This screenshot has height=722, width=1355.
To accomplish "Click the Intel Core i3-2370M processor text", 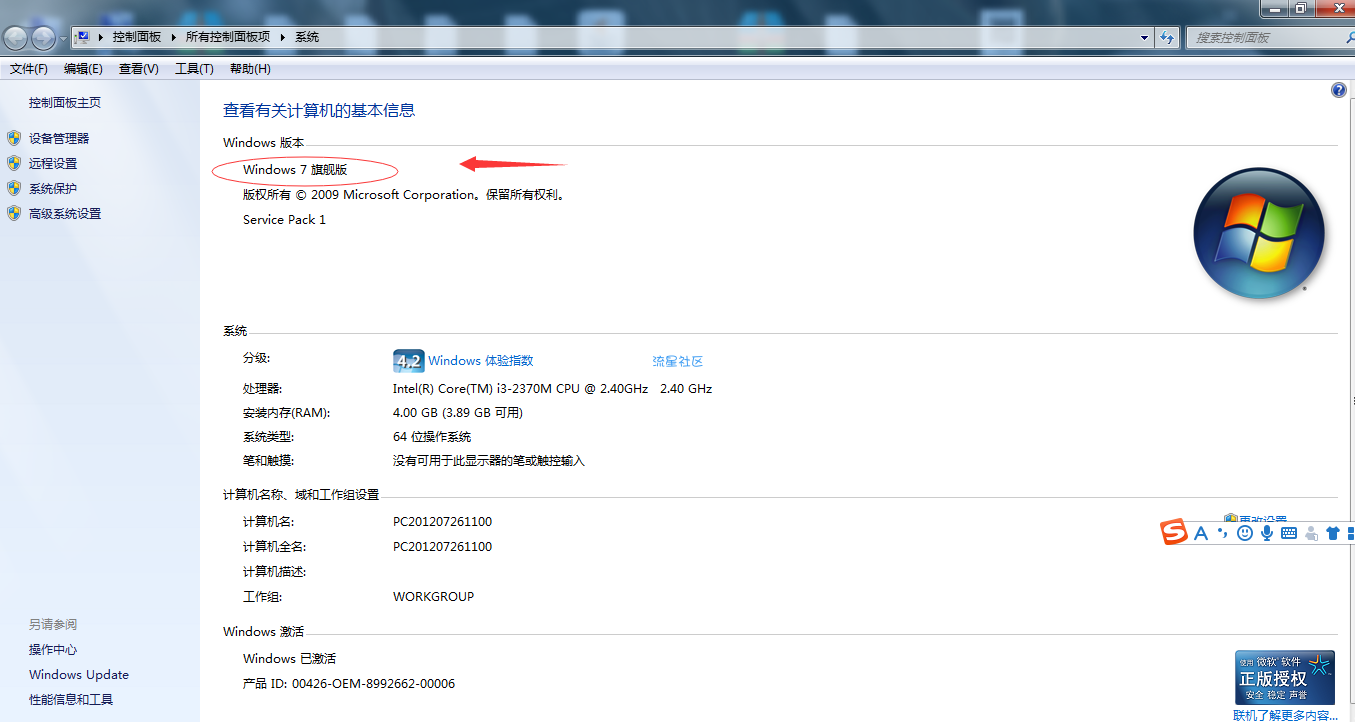I will (552, 389).
